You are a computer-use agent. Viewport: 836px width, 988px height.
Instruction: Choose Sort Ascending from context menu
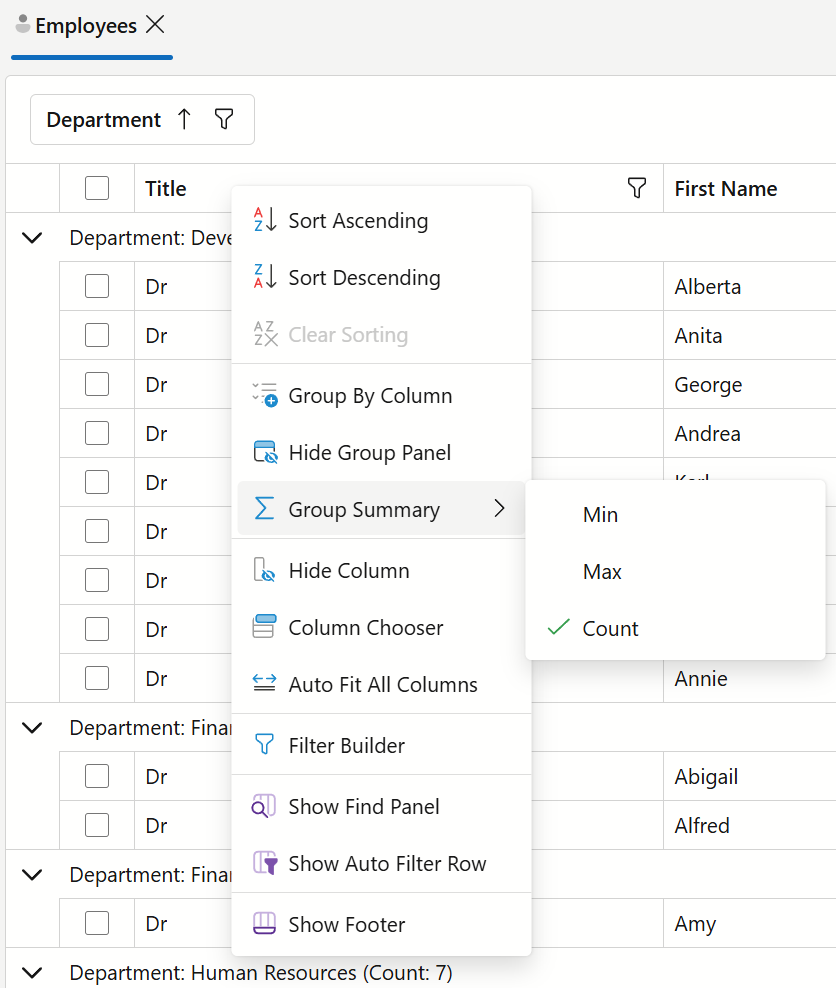(x=381, y=220)
